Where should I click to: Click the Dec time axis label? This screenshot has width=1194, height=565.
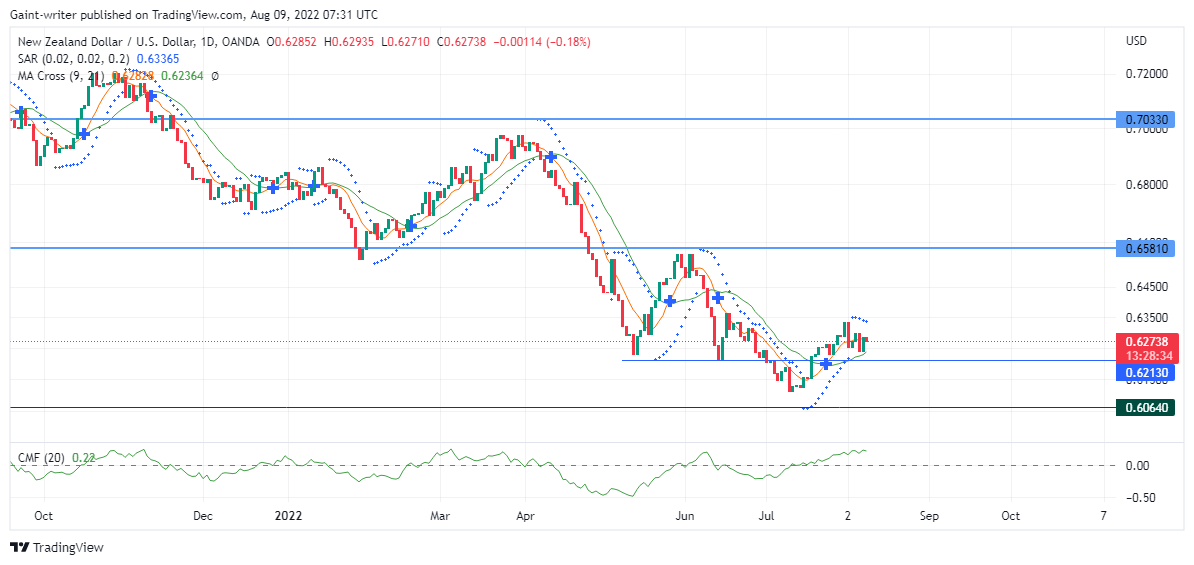coord(203,516)
